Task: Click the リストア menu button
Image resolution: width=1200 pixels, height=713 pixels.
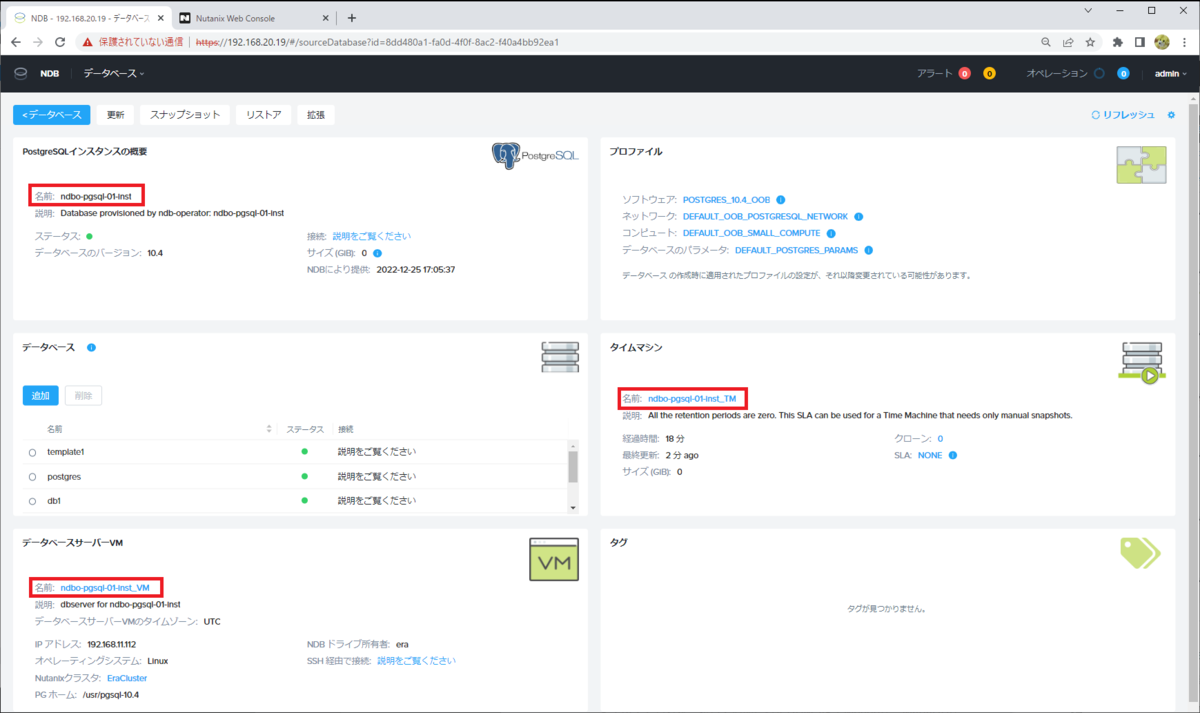Action: point(264,115)
